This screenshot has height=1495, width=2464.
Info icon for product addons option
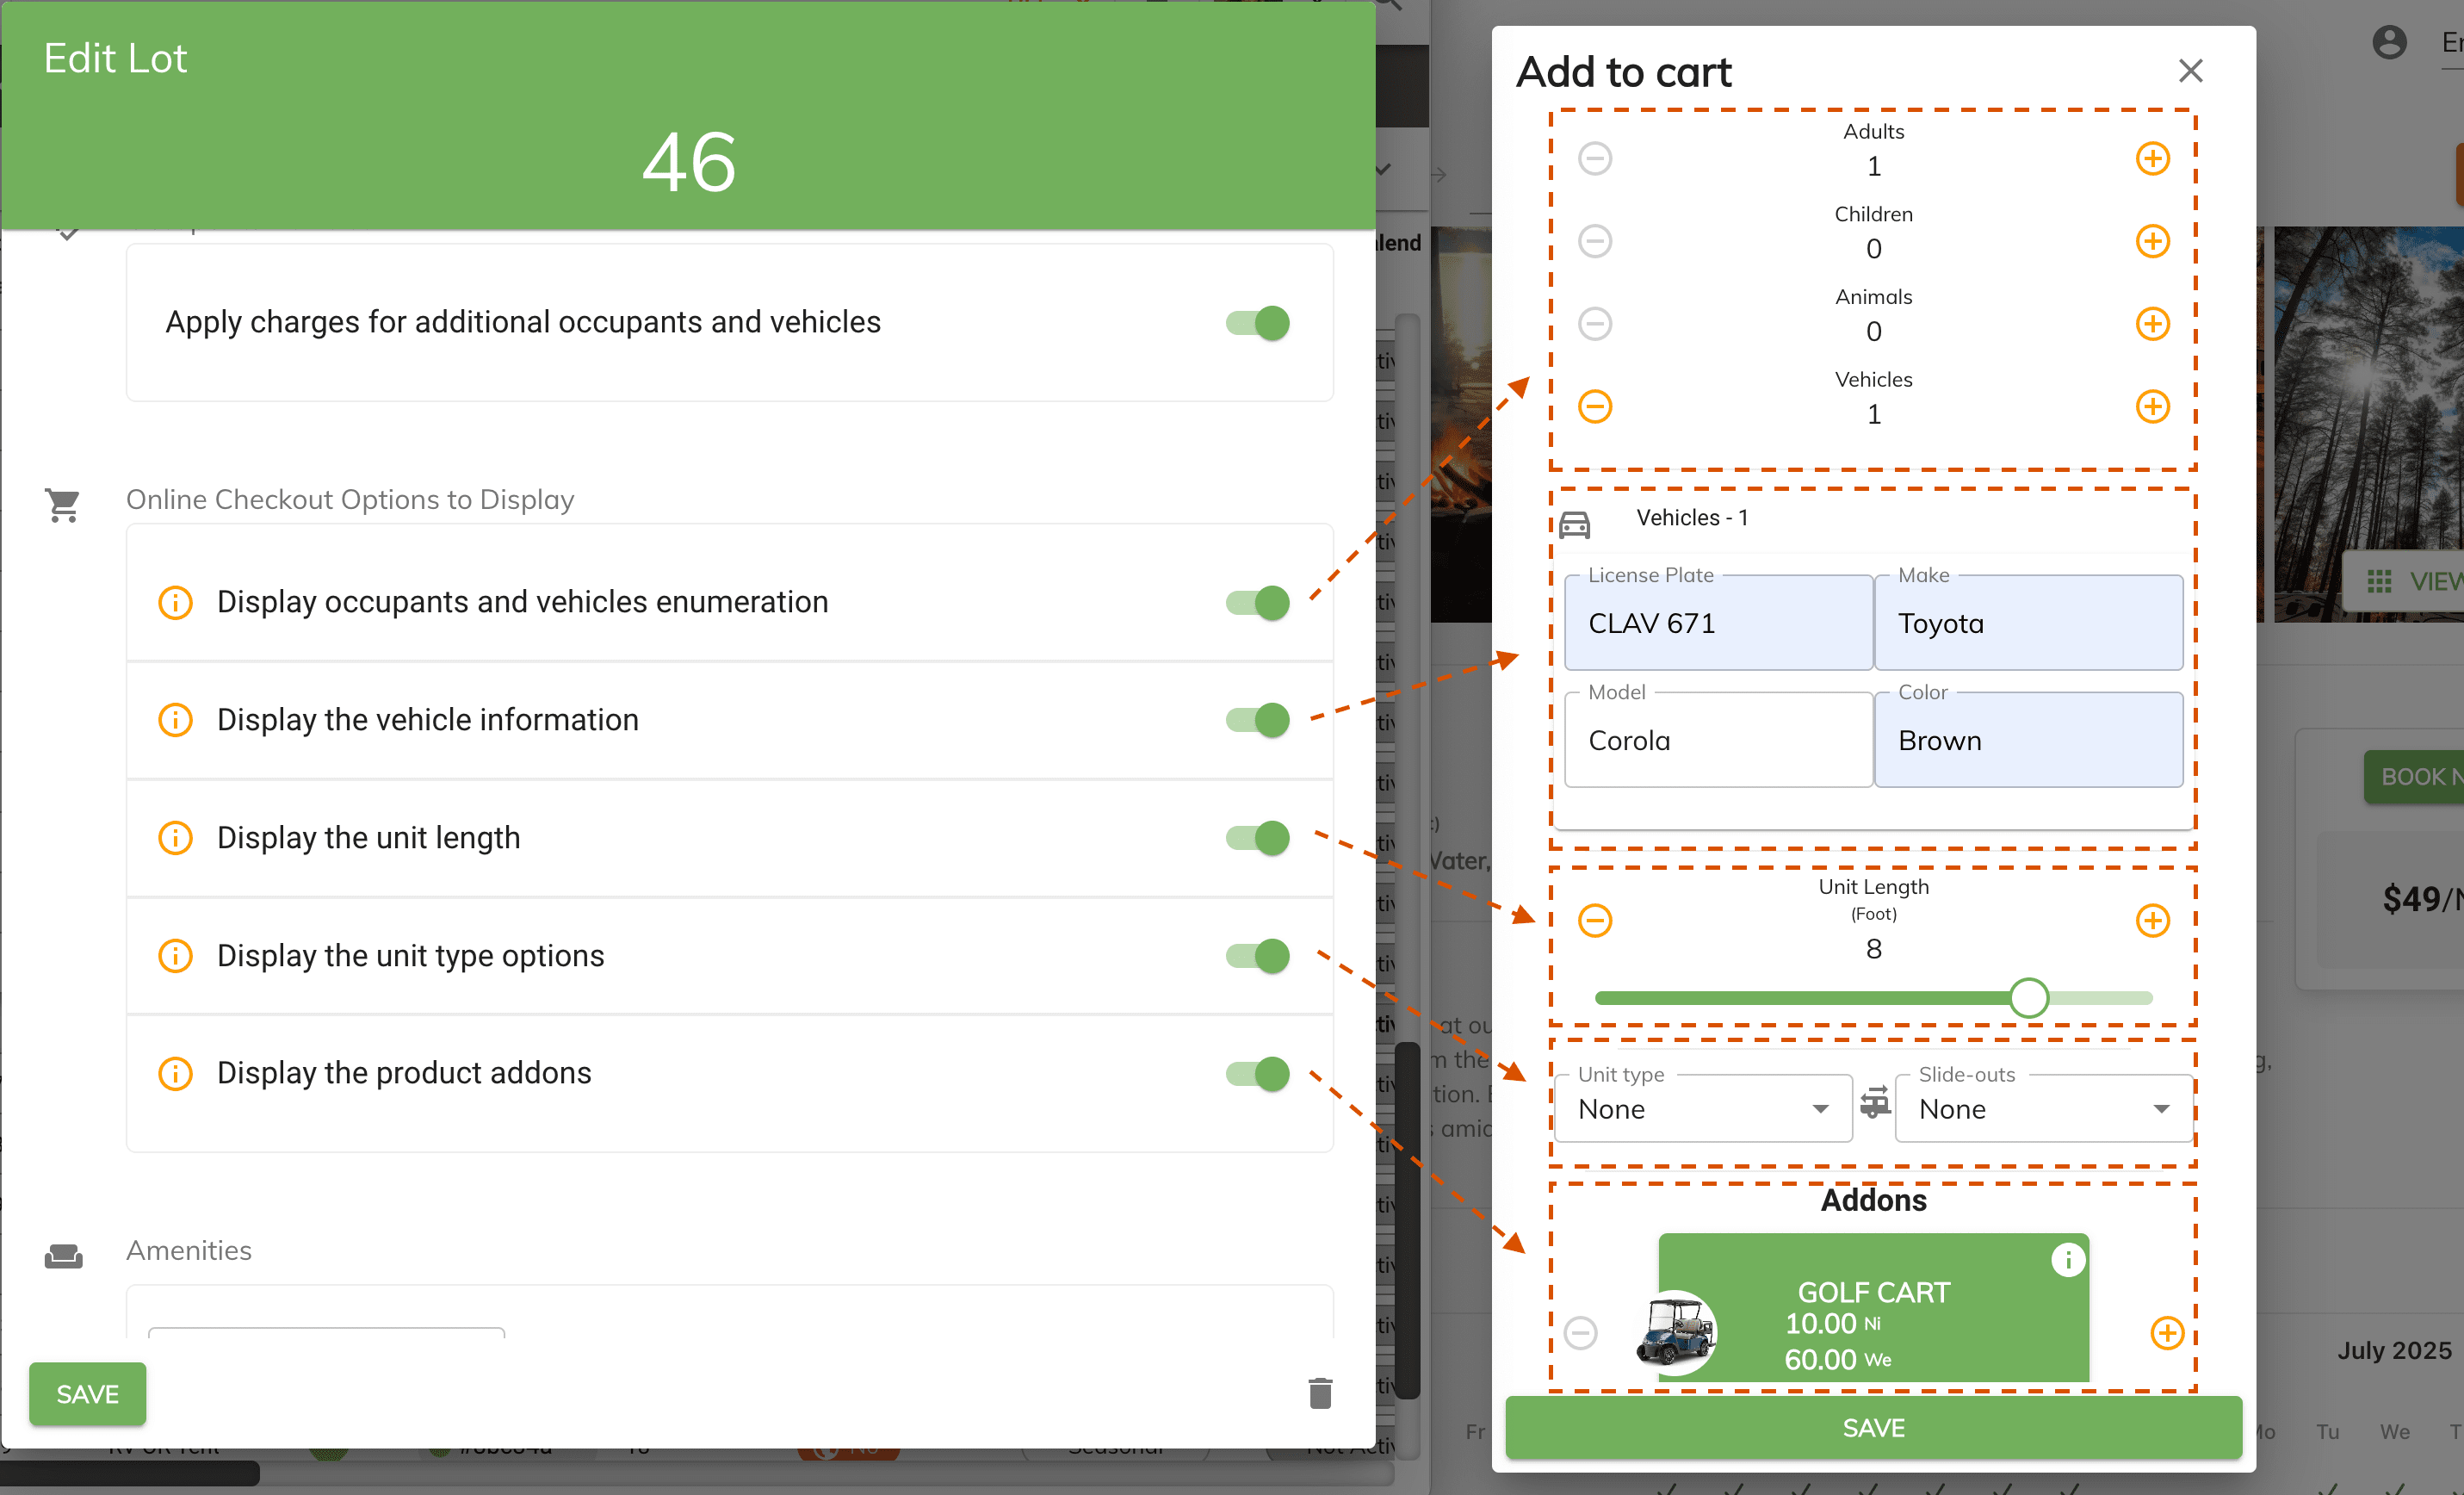(x=175, y=1073)
